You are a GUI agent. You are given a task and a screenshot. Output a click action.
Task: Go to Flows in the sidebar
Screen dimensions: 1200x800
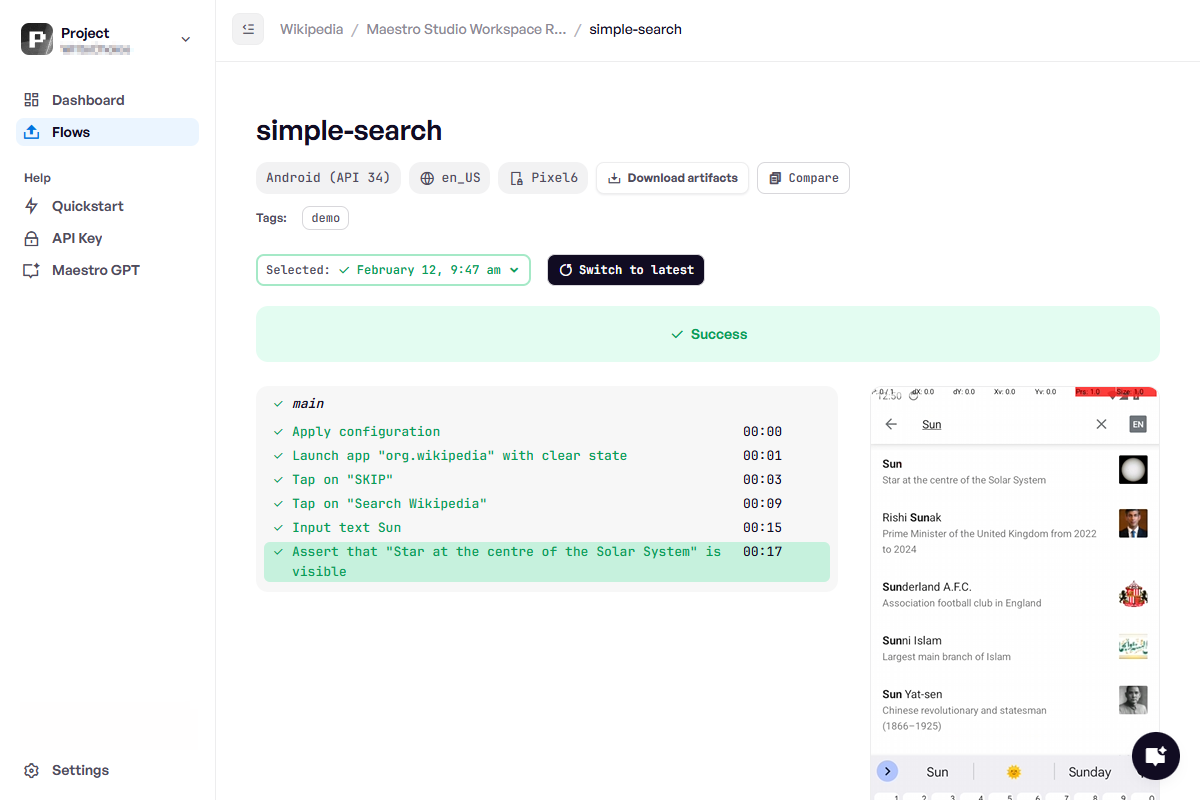pyautogui.click(x=71, y=132)
